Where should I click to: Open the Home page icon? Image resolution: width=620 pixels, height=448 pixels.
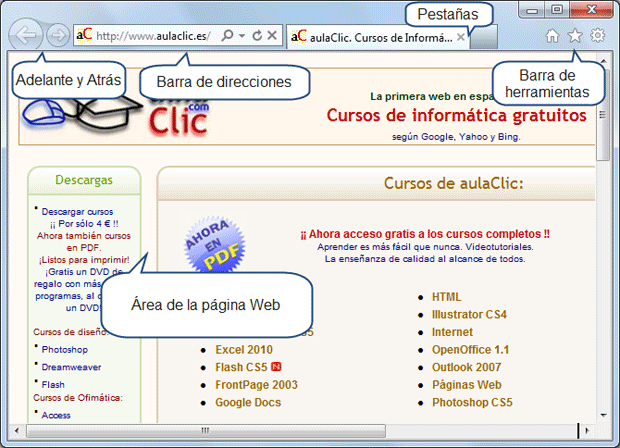pyautogui.click(x=552, y=36)
